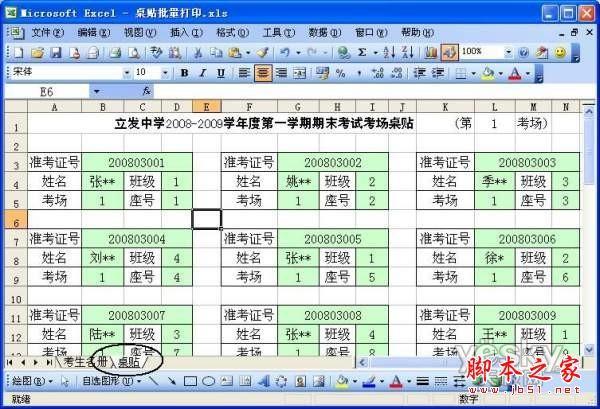Sort ascending with the A-Z icon
600x409 pixels.
coord(390,53)
